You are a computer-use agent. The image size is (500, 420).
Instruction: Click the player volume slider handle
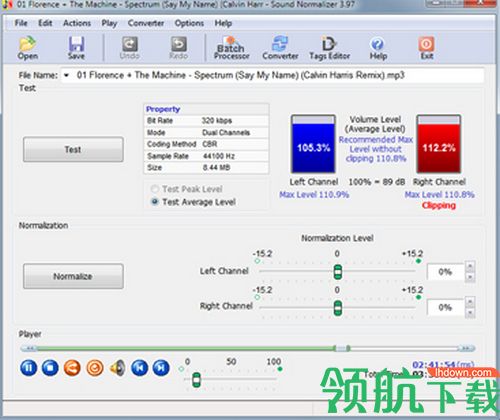tap(197, 380)
